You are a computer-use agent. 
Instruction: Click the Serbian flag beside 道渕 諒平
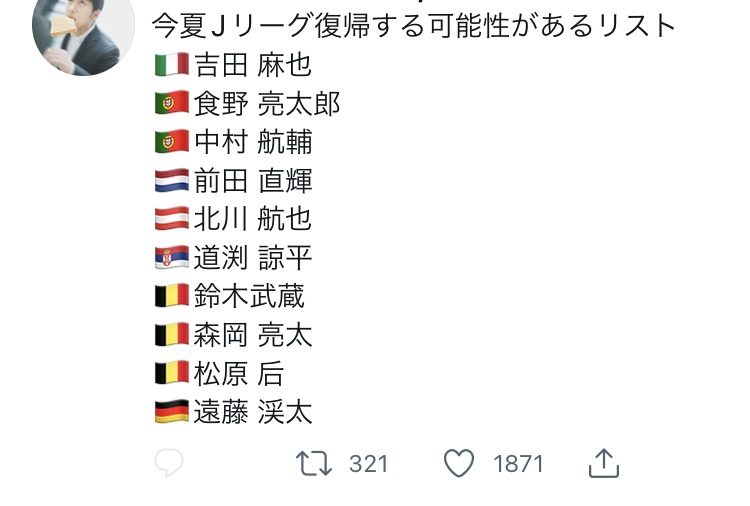(172, 258)
